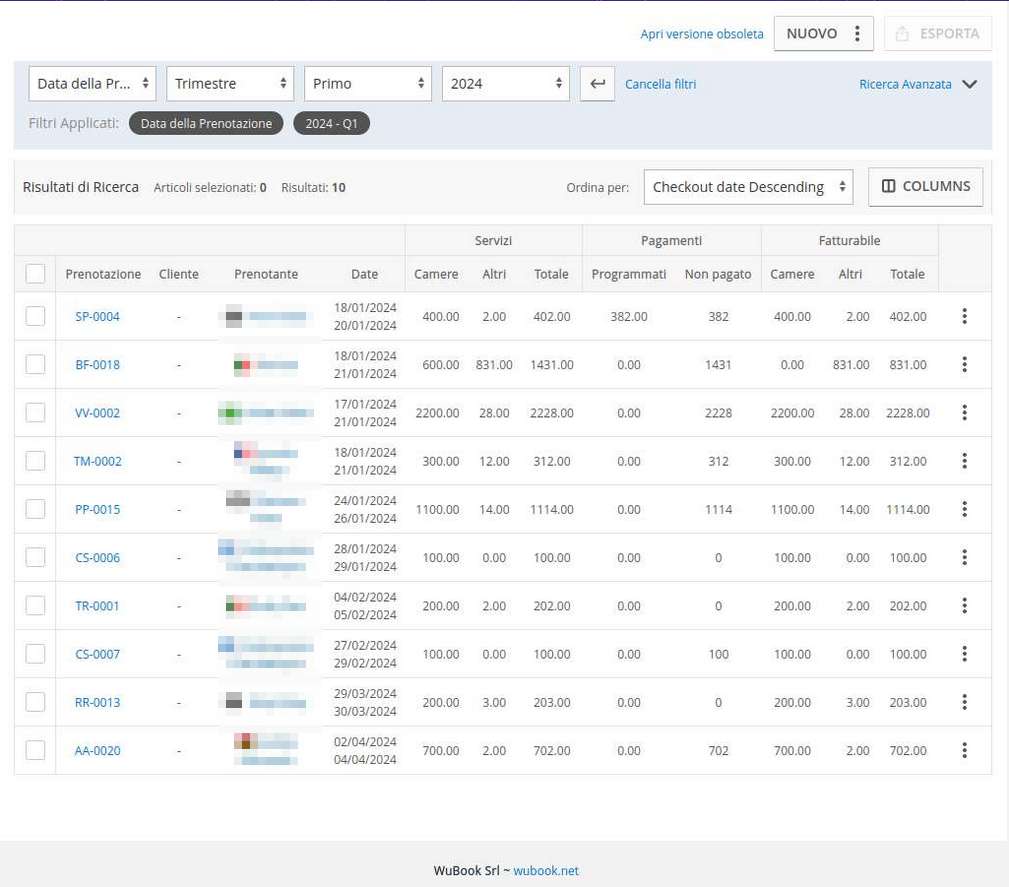Select the checkbox for booking TM-0002
Image resolution: width=1009 pixels, height=887 pixels.
(35, 461)
